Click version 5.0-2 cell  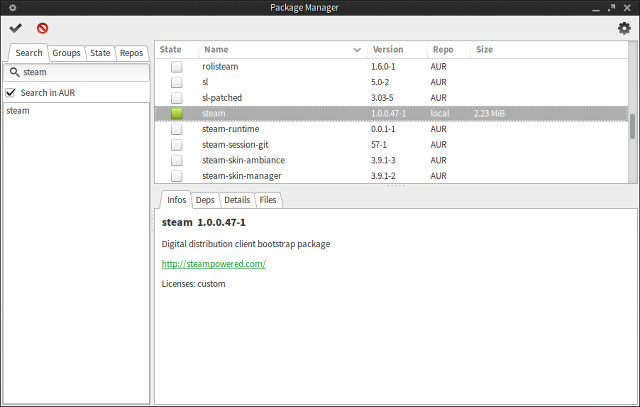point(380,82)
